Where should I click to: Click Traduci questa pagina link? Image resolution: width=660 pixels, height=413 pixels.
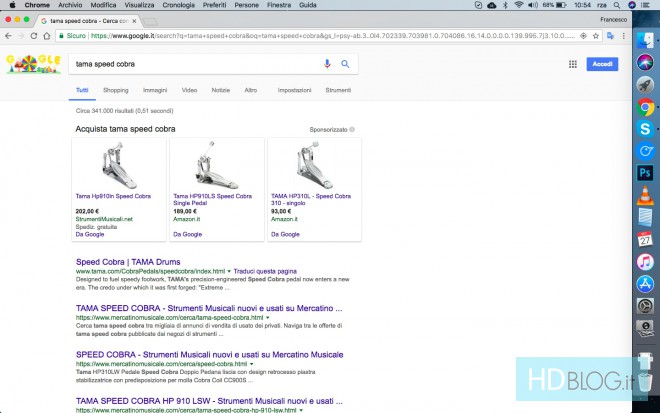265,271
